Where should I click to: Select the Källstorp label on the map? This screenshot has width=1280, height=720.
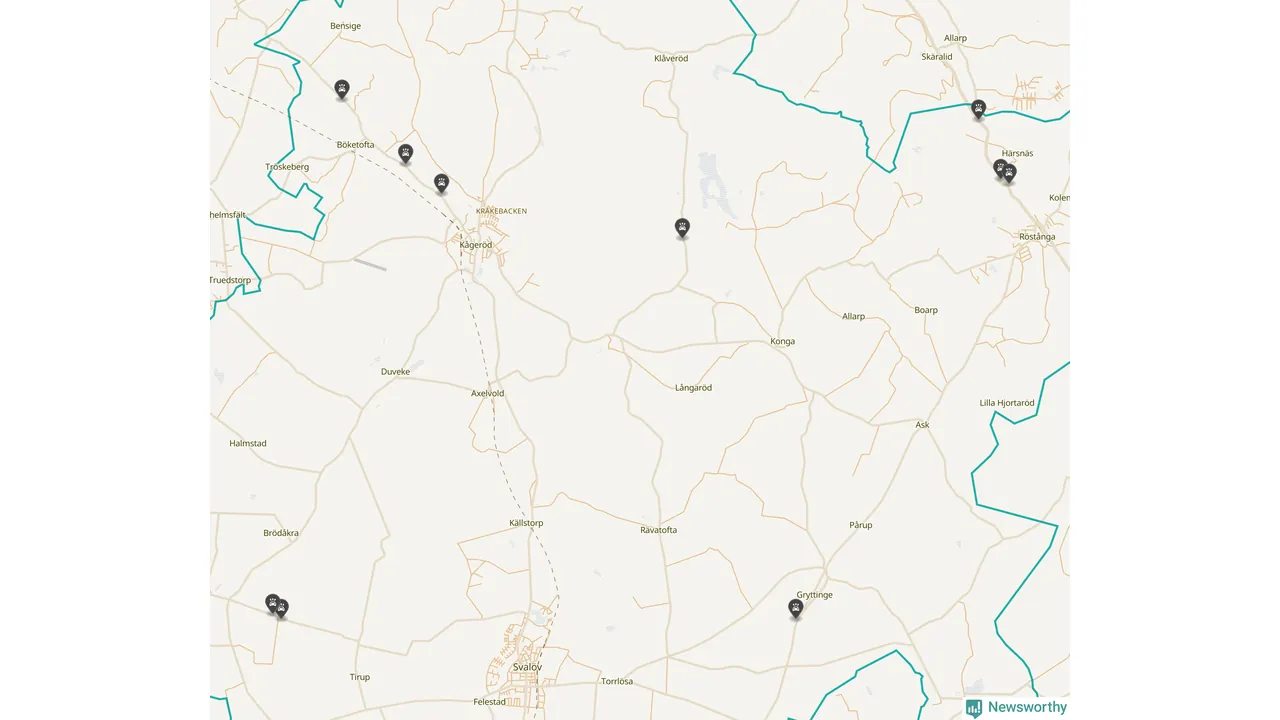(x=526, y=524)
